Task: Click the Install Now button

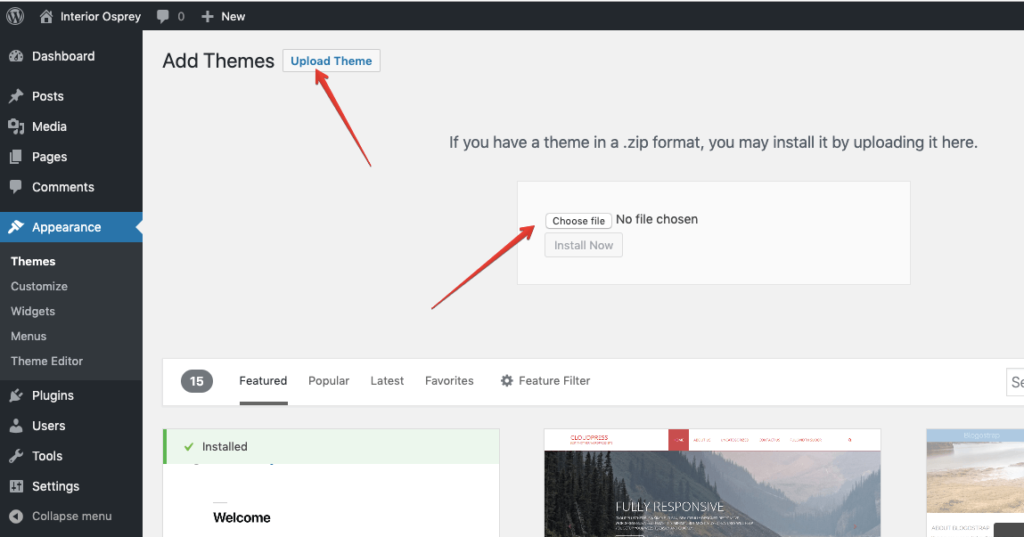Action: pos(584,245)
